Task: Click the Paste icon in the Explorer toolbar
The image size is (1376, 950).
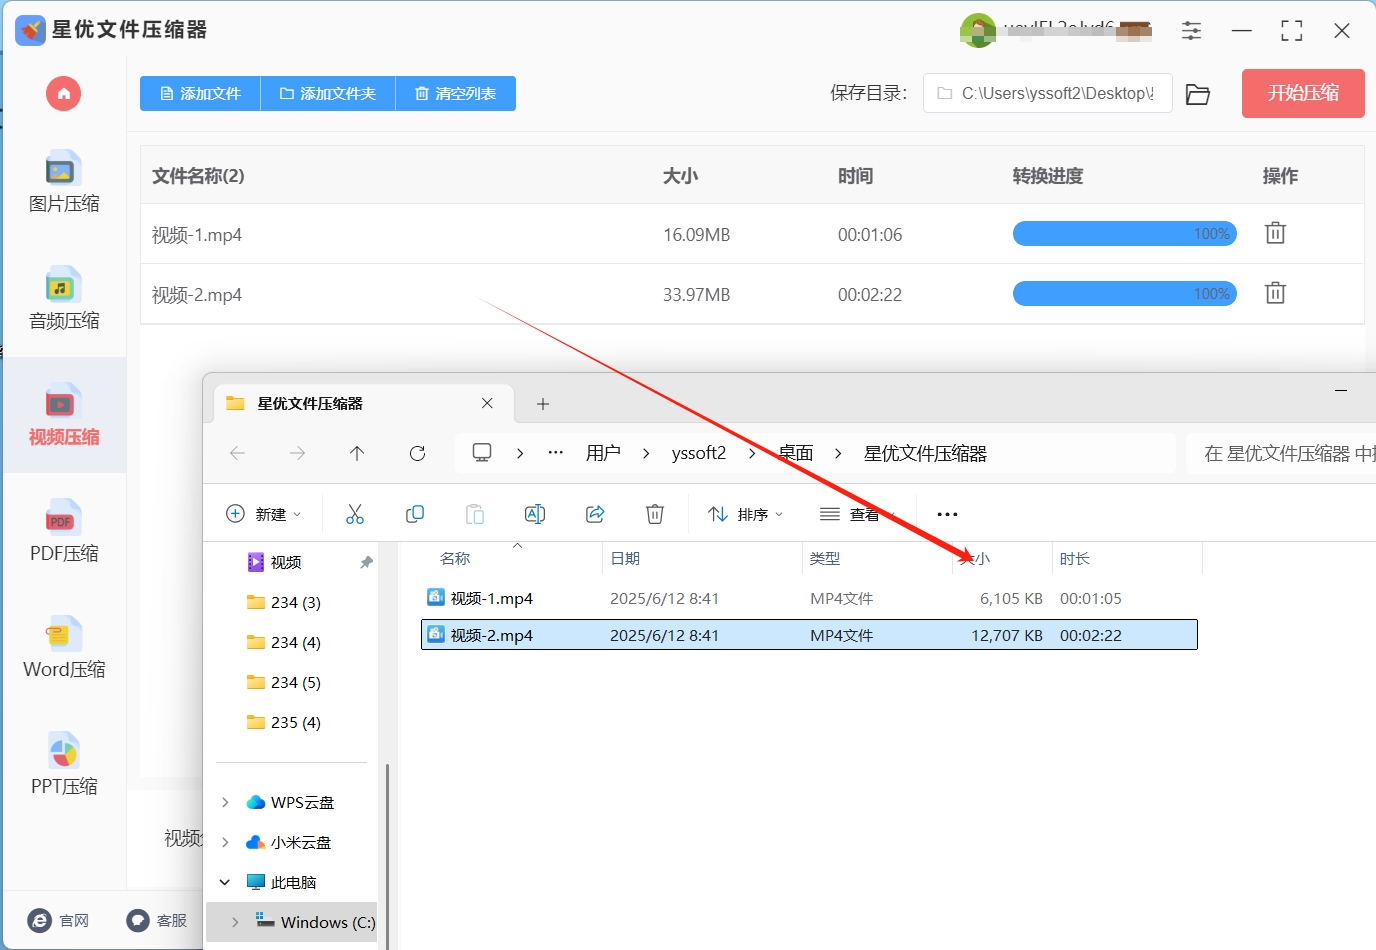Action: pyautogui.click(x=475, y=514)
